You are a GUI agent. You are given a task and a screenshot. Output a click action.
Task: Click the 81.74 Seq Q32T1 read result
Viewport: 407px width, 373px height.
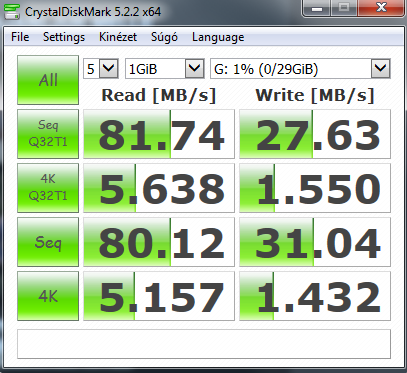[x=159, y=134]
